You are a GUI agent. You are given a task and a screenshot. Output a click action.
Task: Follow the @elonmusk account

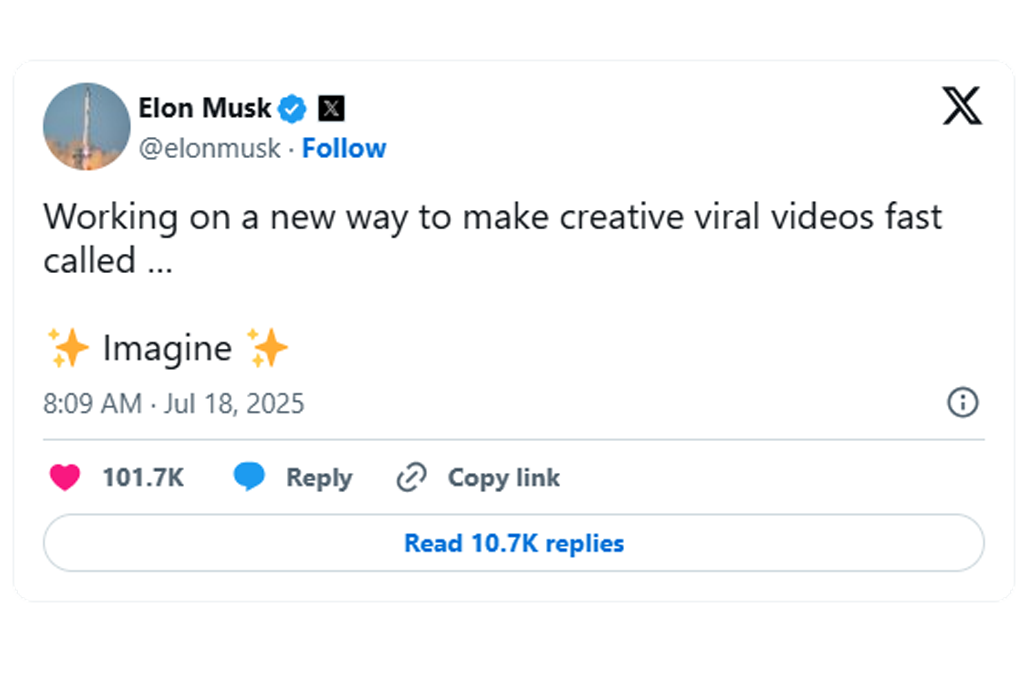pyautogui.click(x=344, y=148)
